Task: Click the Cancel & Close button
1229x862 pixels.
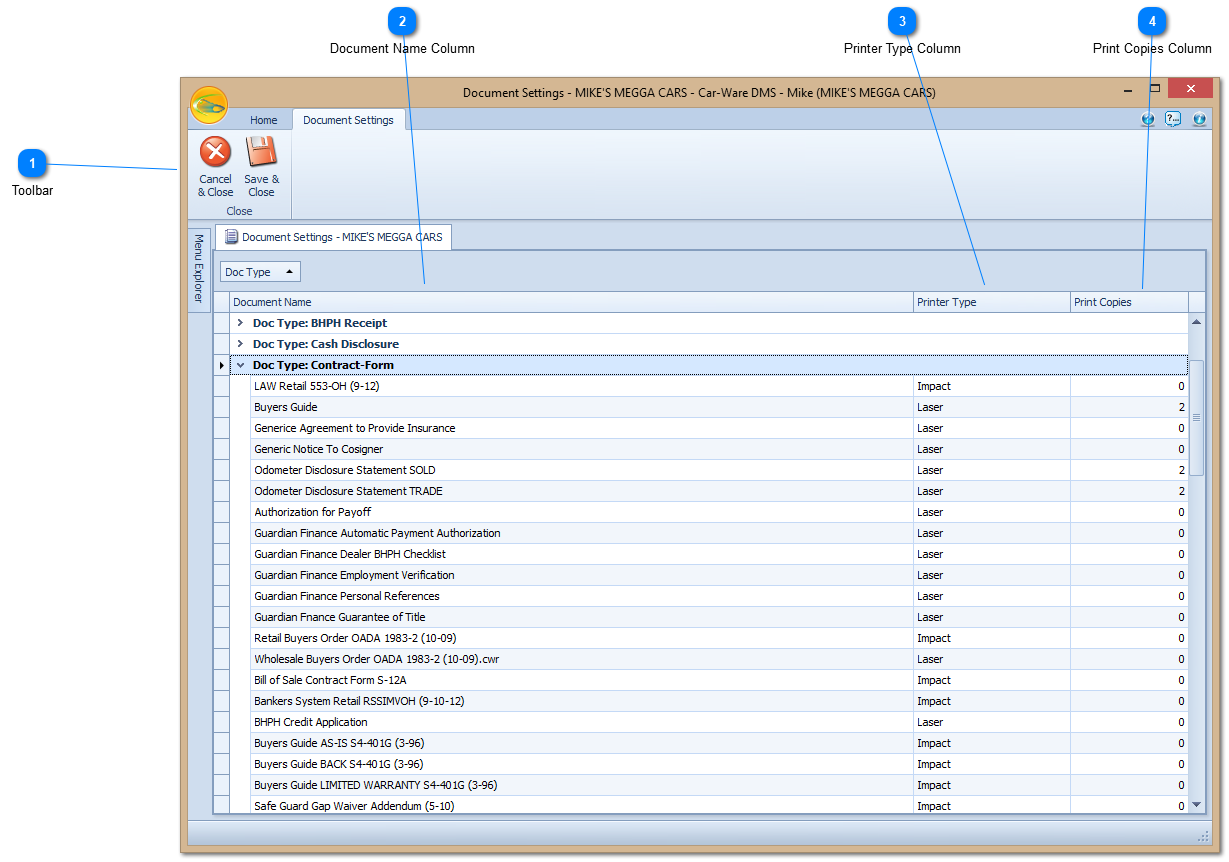Action: 215,168
